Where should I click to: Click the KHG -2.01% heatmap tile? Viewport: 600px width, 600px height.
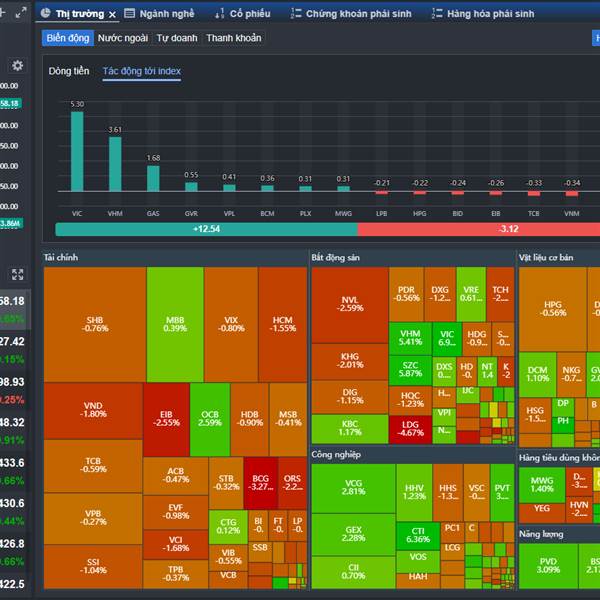[x=350, y=361]
